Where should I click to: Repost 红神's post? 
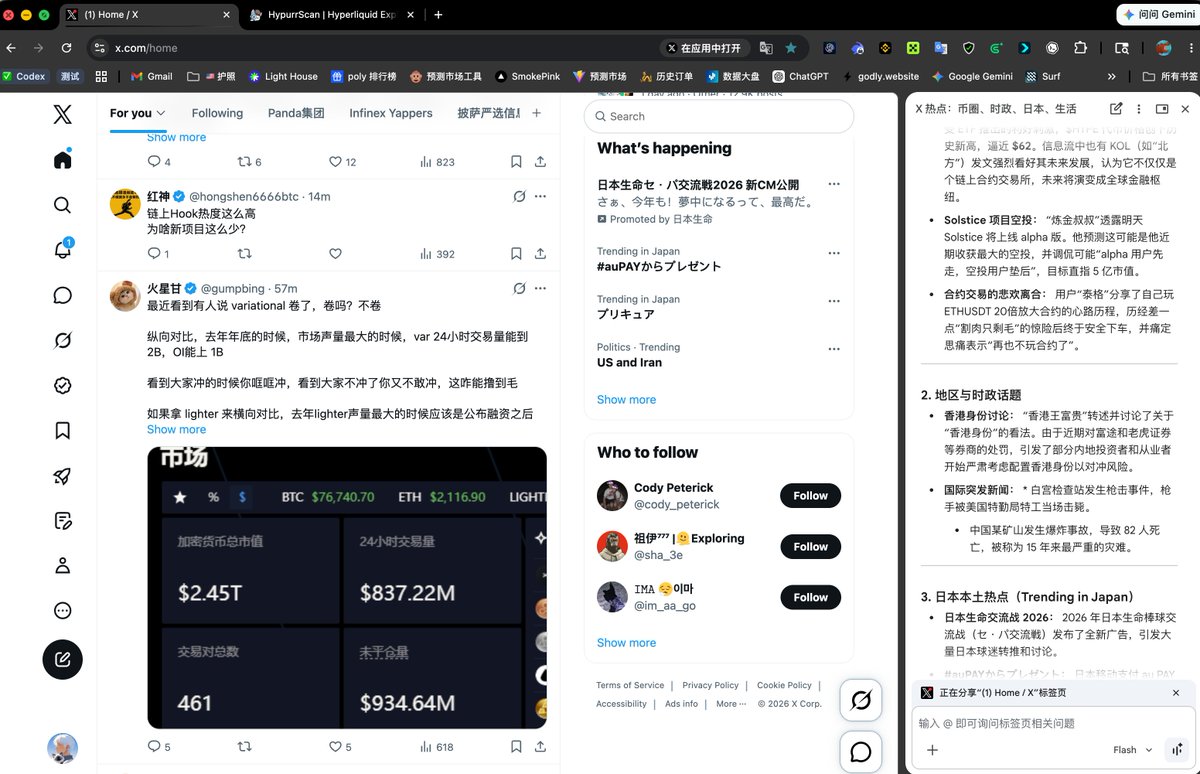tap(244, 254)
